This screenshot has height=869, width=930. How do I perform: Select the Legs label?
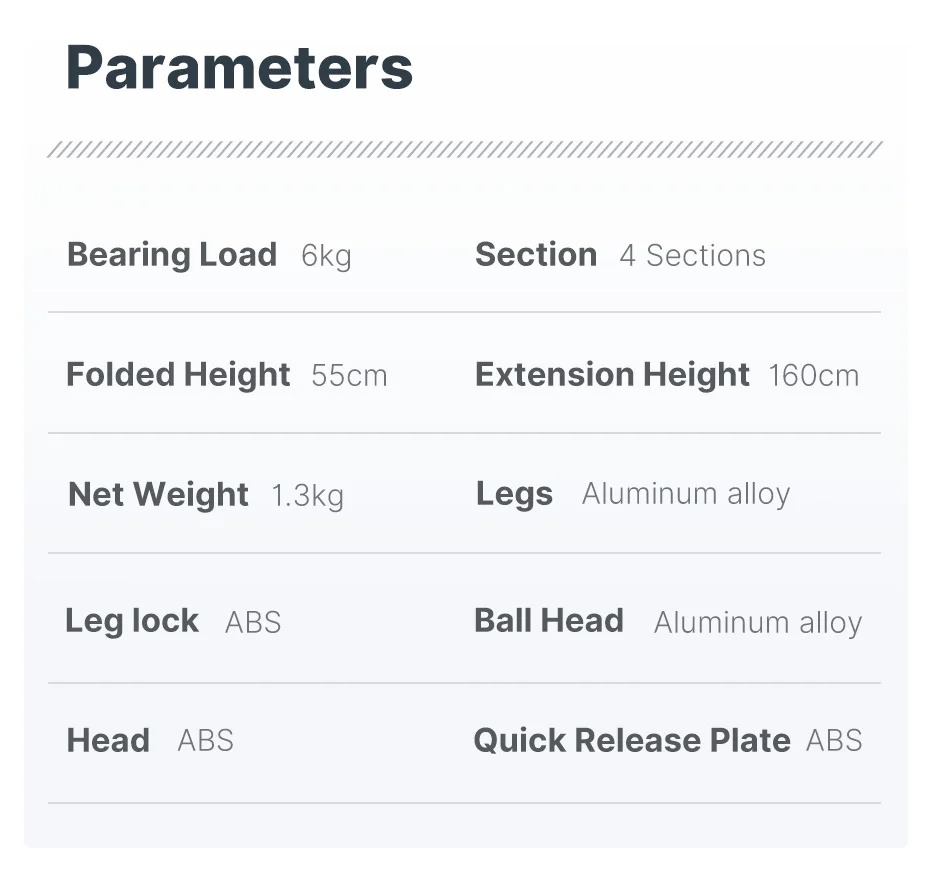[x=514, y=494]
